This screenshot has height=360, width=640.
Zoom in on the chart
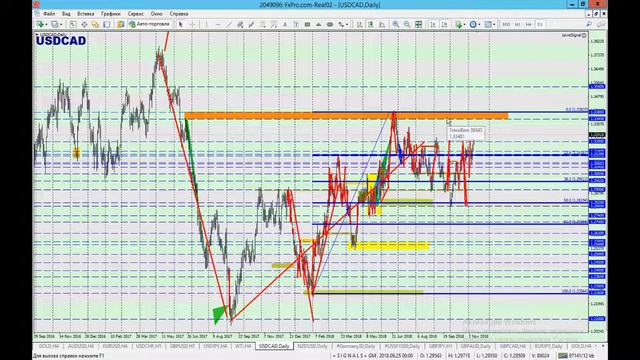click(396, 24)
